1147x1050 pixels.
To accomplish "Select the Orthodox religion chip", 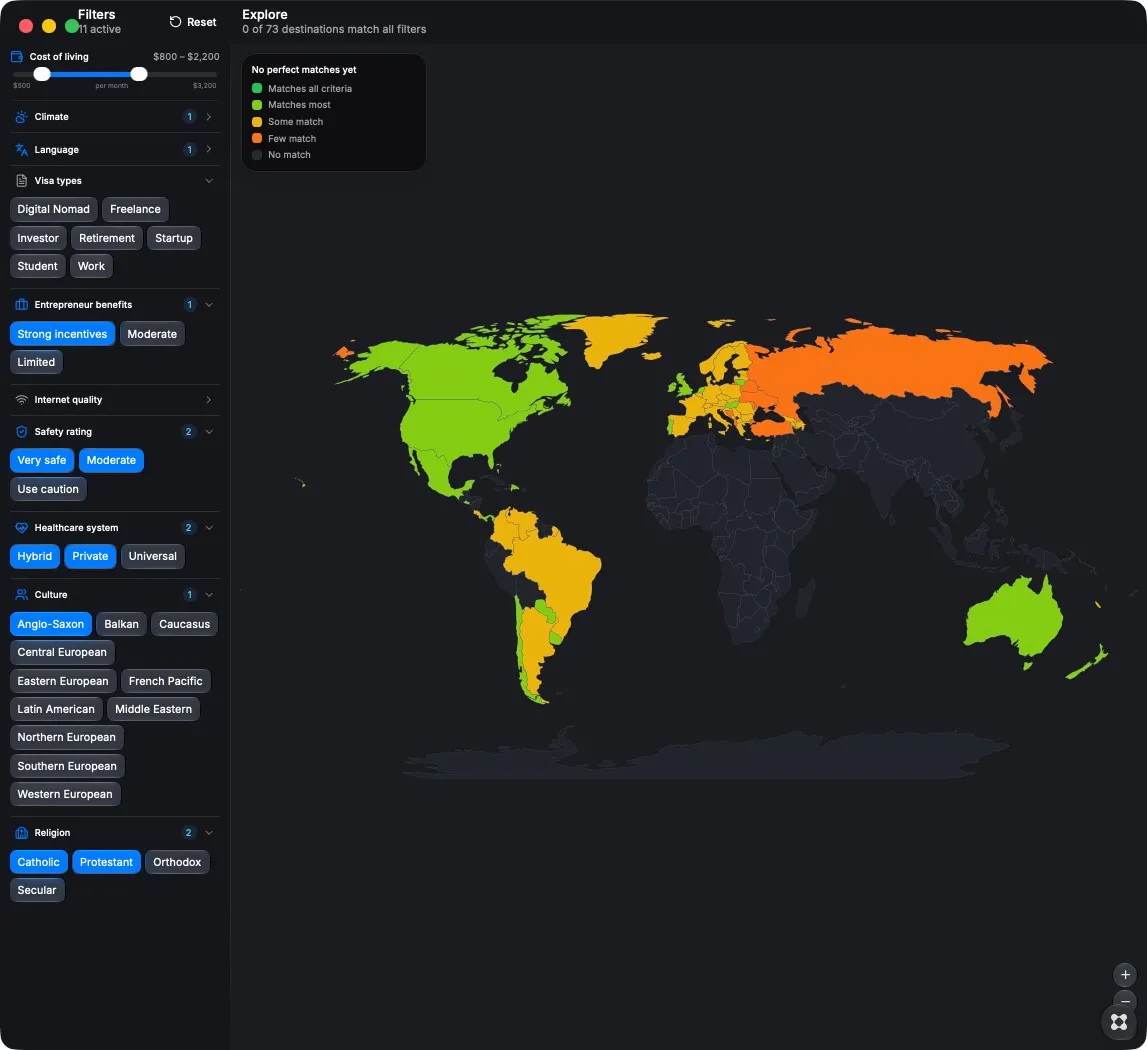I will click(x=177, y=862).
